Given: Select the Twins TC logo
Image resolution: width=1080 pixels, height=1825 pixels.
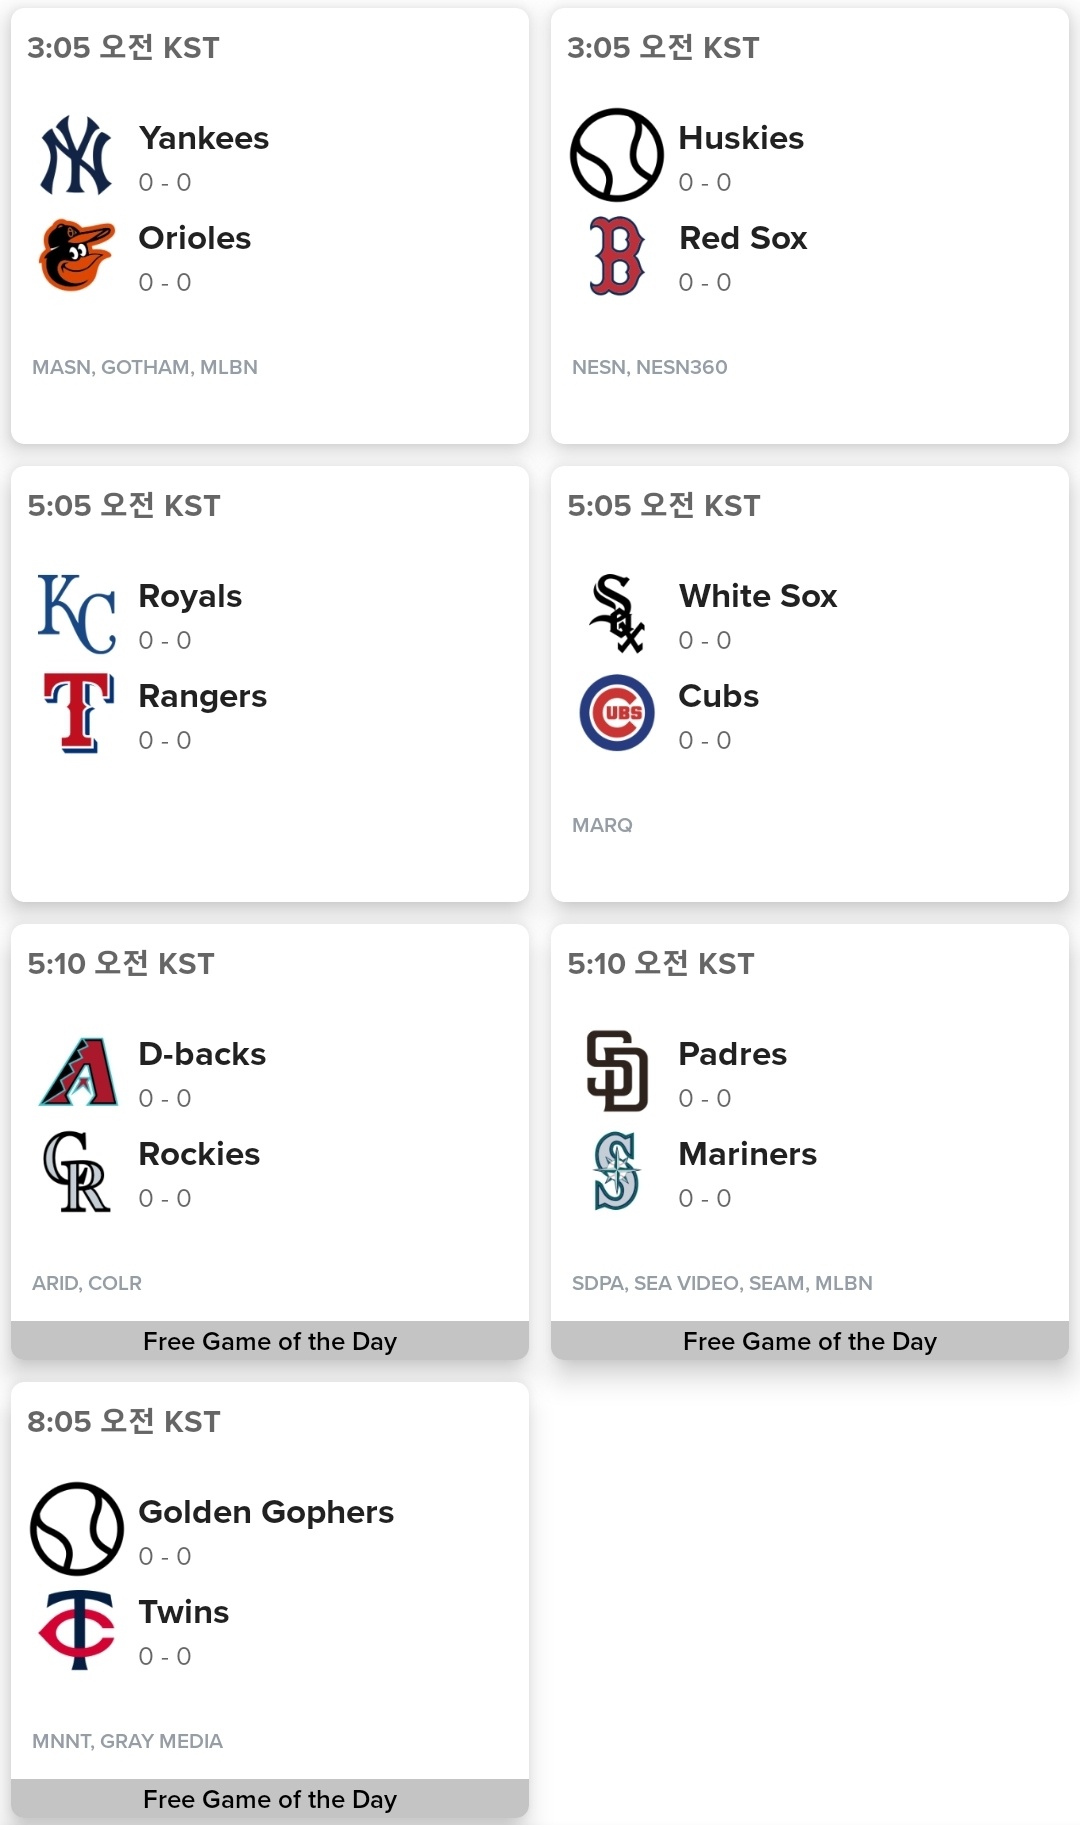Looking at the screenshot, I should point(76,1629).
